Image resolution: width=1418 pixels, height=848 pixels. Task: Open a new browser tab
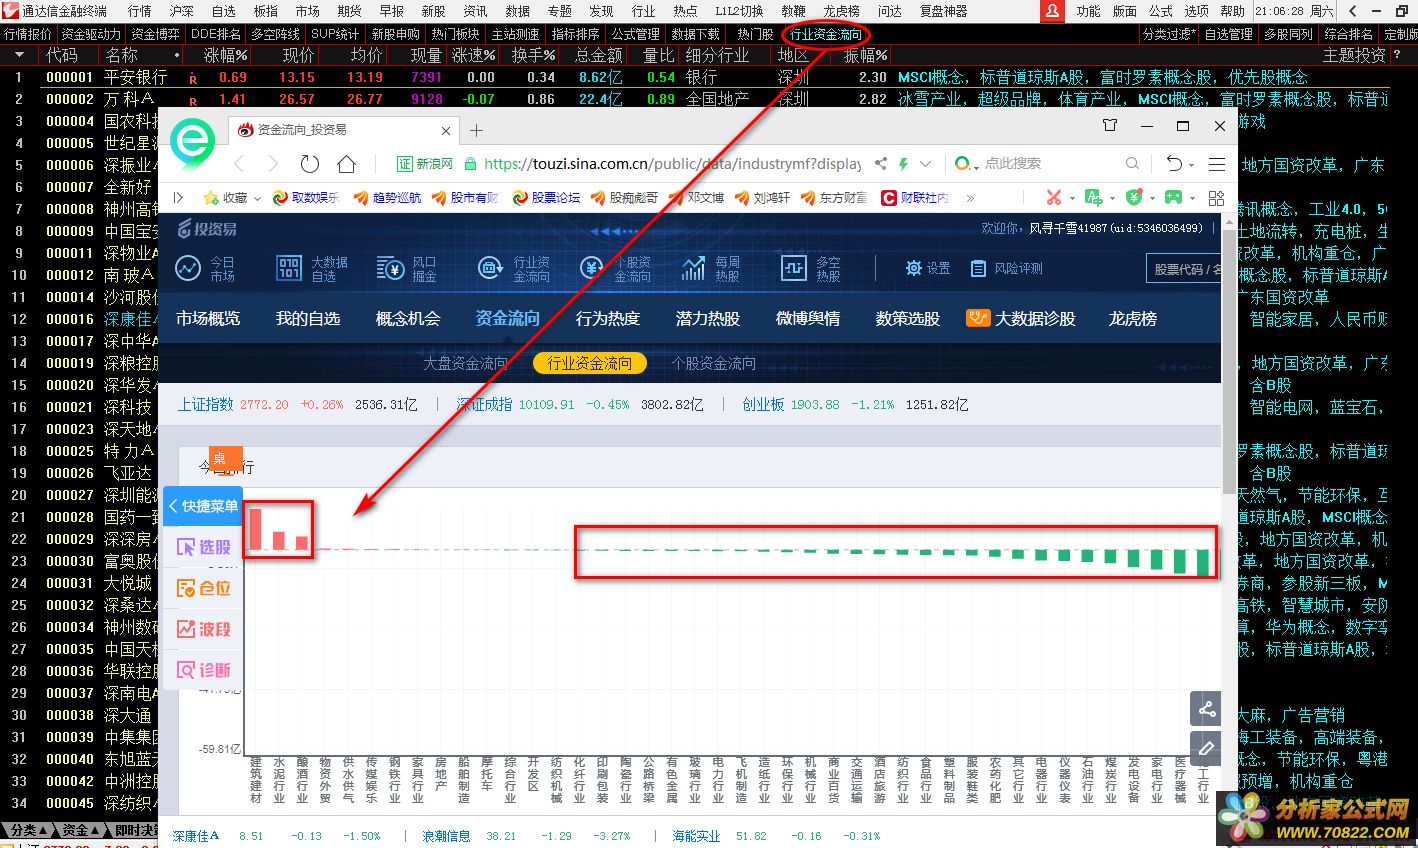click(477, 130)
